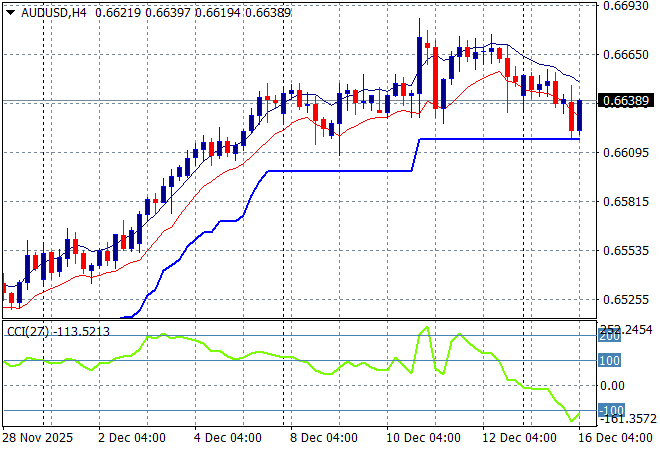Click the 0.66095 price scale label

click(625, 152)
